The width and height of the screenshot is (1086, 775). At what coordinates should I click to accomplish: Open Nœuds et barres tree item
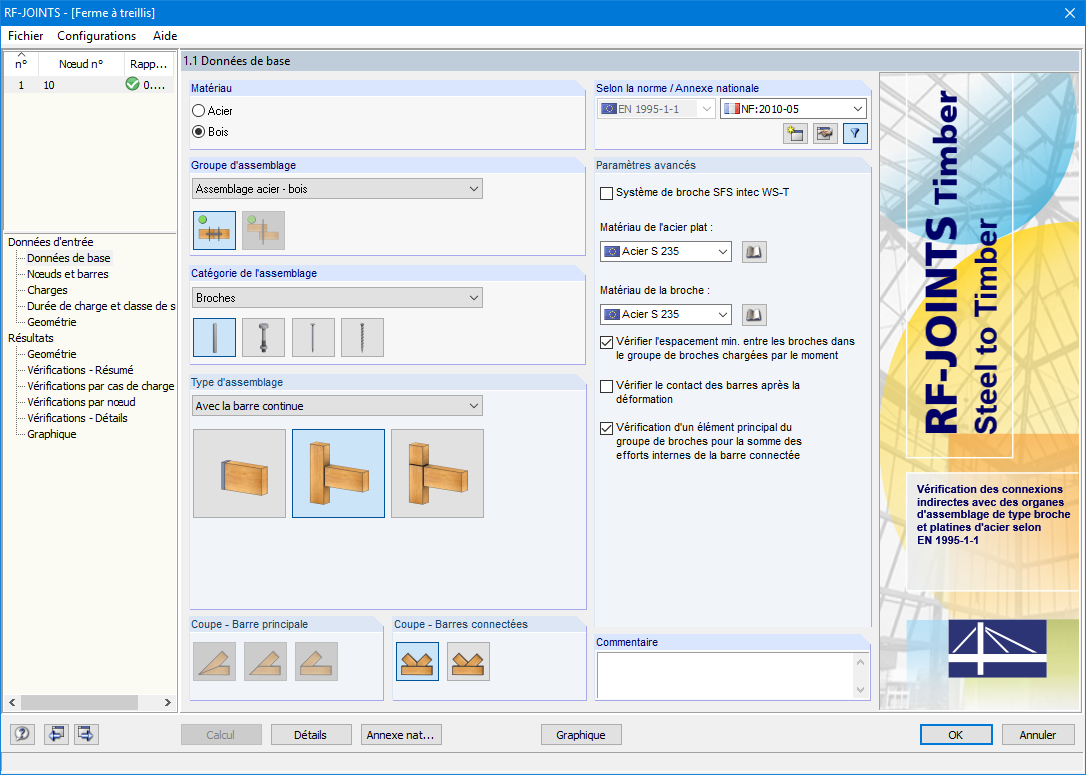pyautogui.click(x=68, y=274)
